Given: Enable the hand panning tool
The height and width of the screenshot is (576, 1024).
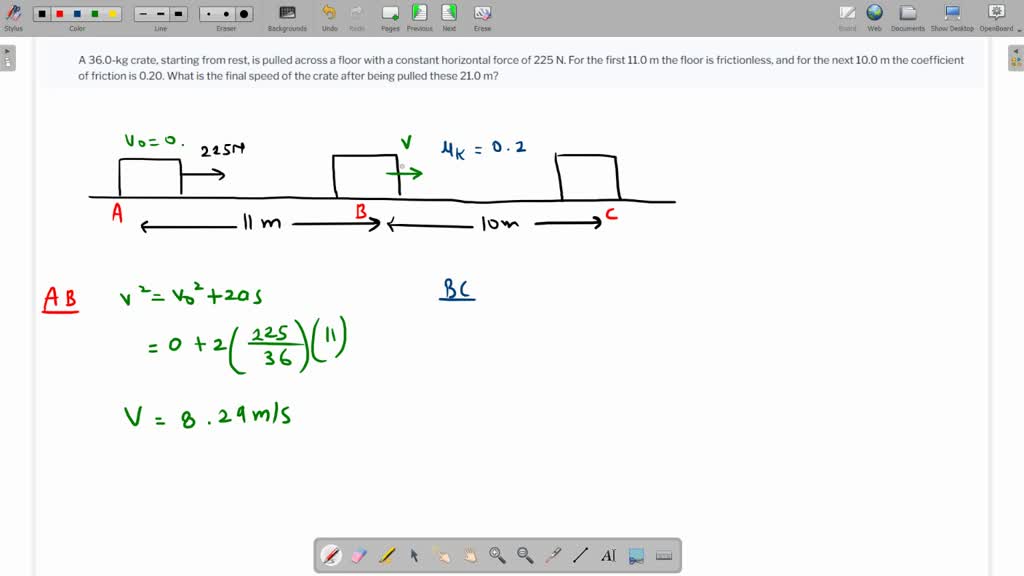Looking at the screenshot, I should 470,555.
